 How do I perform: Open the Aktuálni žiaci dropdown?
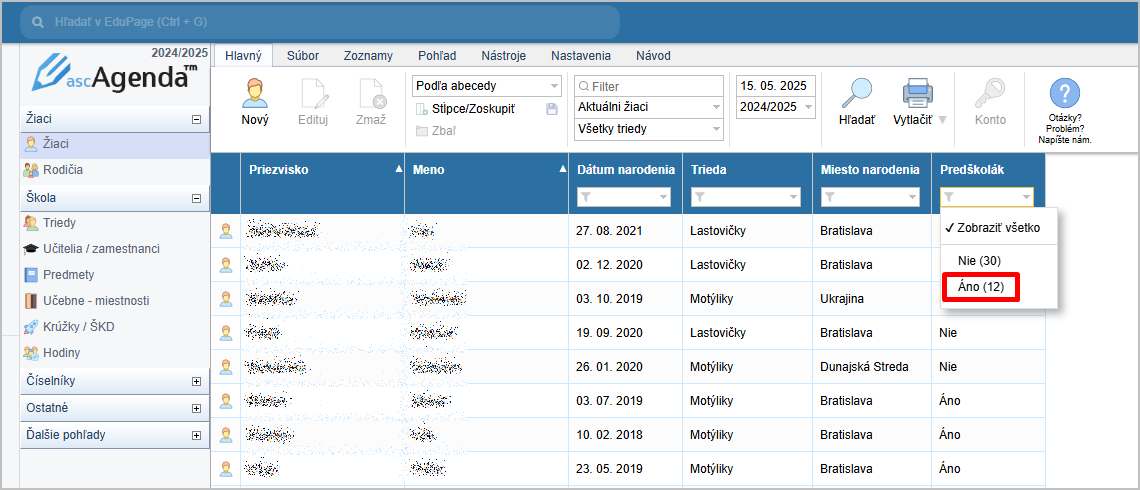pos(648,107)
